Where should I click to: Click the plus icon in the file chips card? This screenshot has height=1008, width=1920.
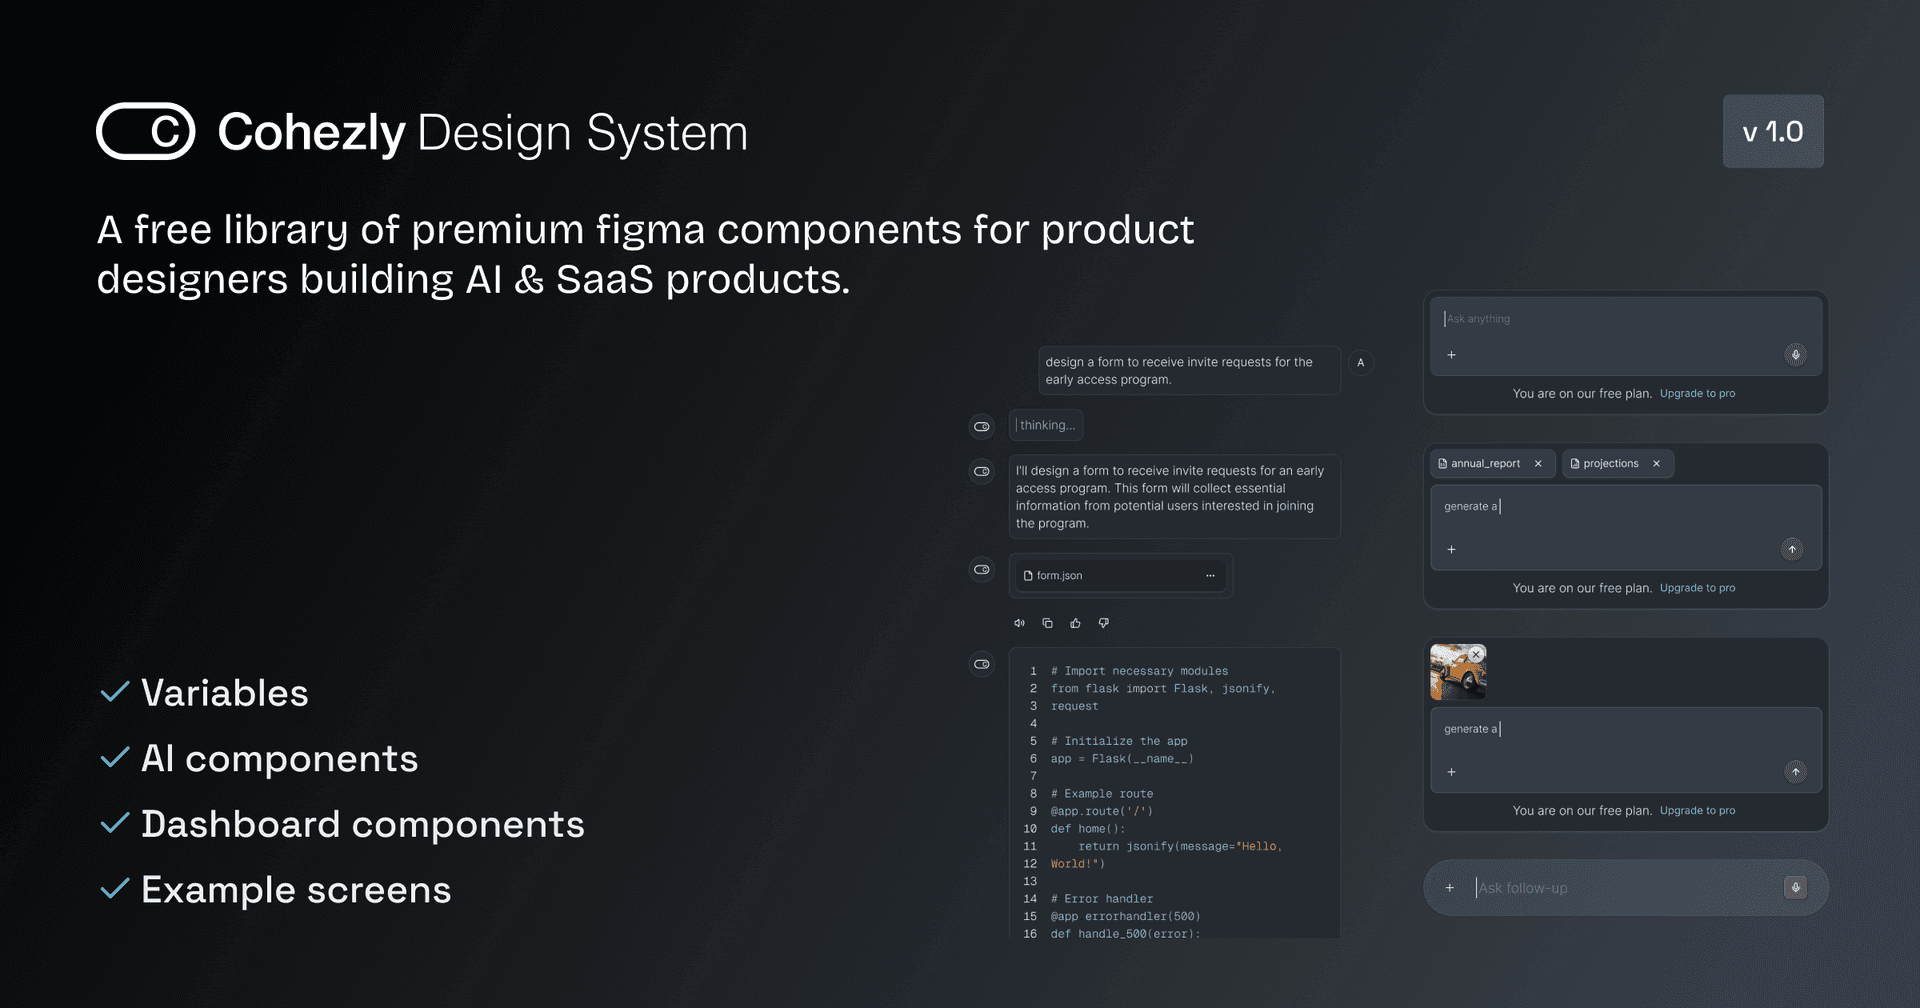click(x=1451, y=549)
